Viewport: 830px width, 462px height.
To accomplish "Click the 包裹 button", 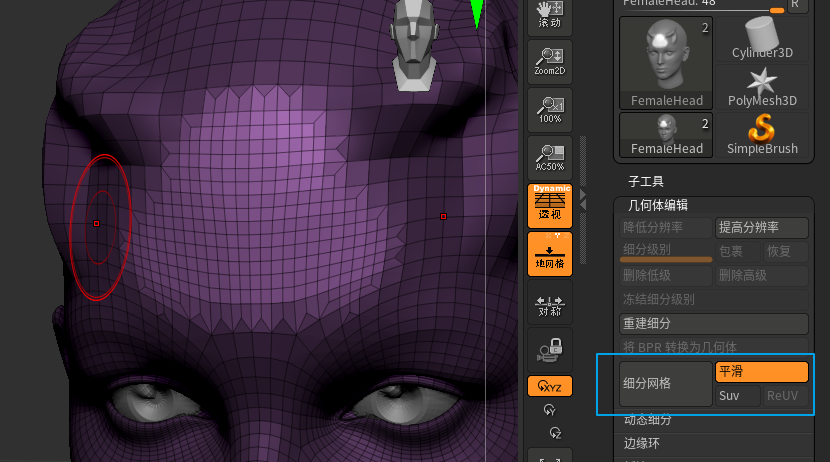I will point(738,252).
